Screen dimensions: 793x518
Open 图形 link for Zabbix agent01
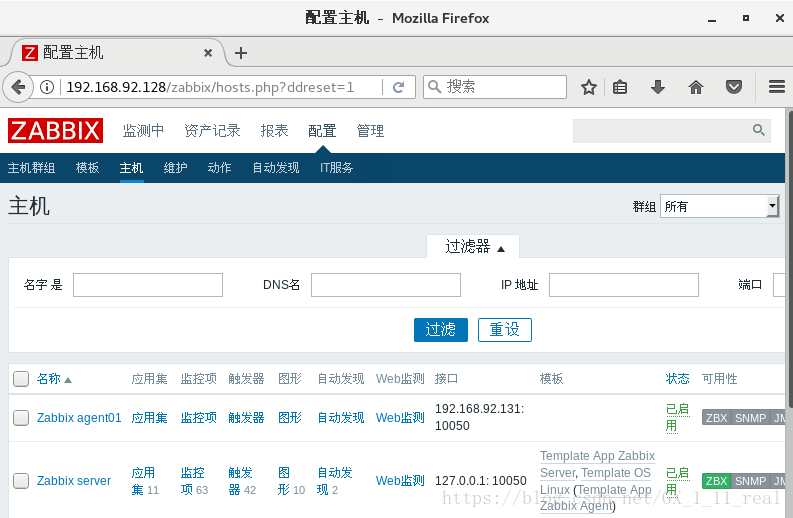[290, 418]
